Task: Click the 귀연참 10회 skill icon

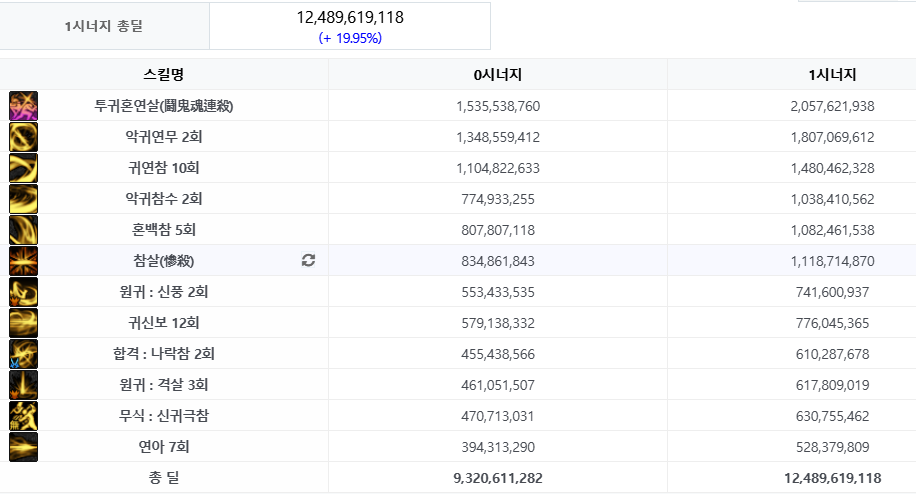Action: [23, 168]
